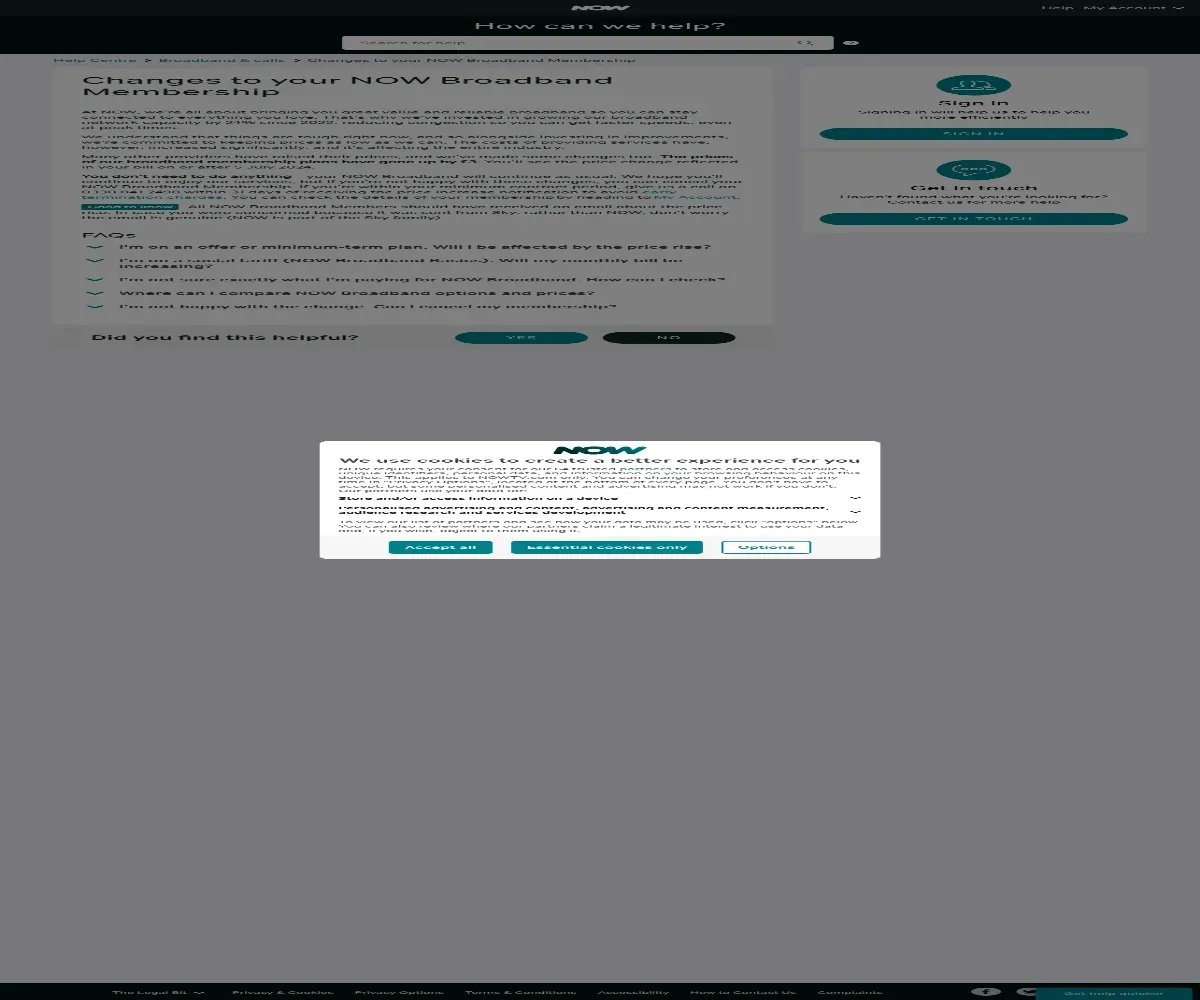Accept all cookies in the consent dialog

pos(440,547)
